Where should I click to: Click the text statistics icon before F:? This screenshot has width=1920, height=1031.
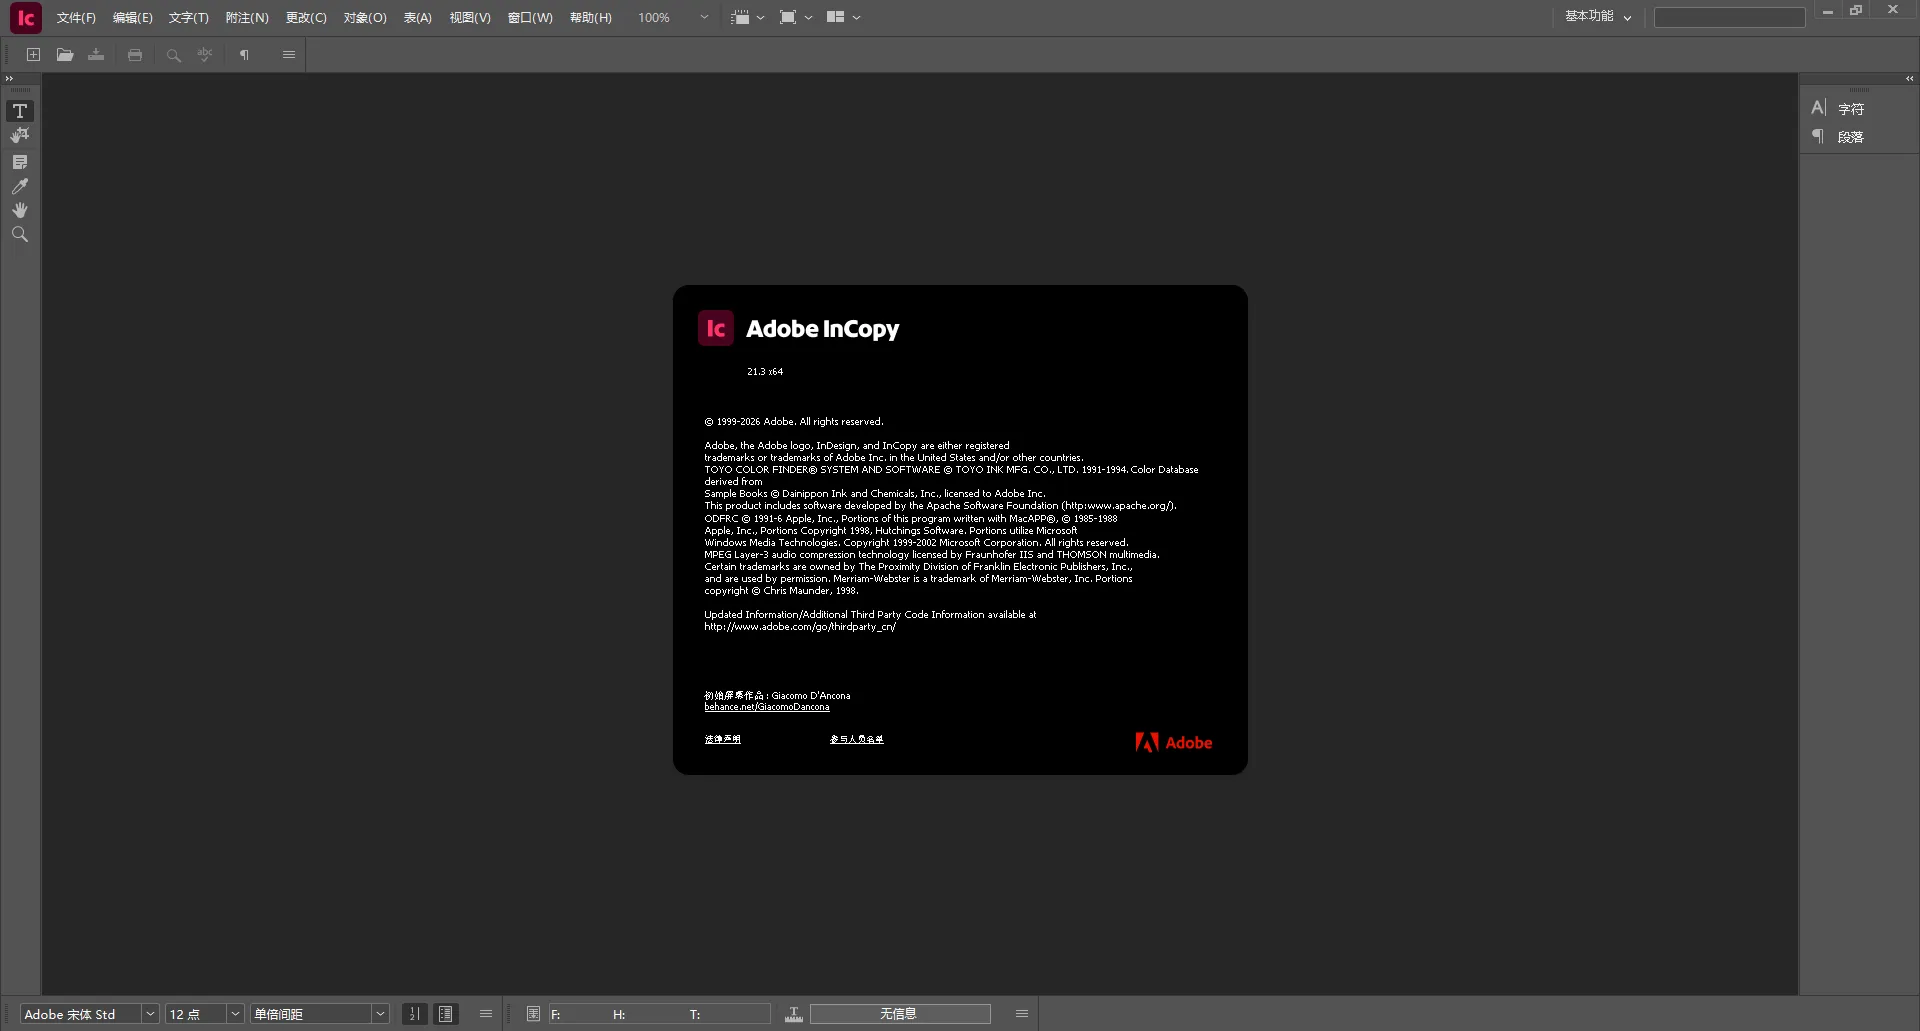click(x=533, y=1014)
